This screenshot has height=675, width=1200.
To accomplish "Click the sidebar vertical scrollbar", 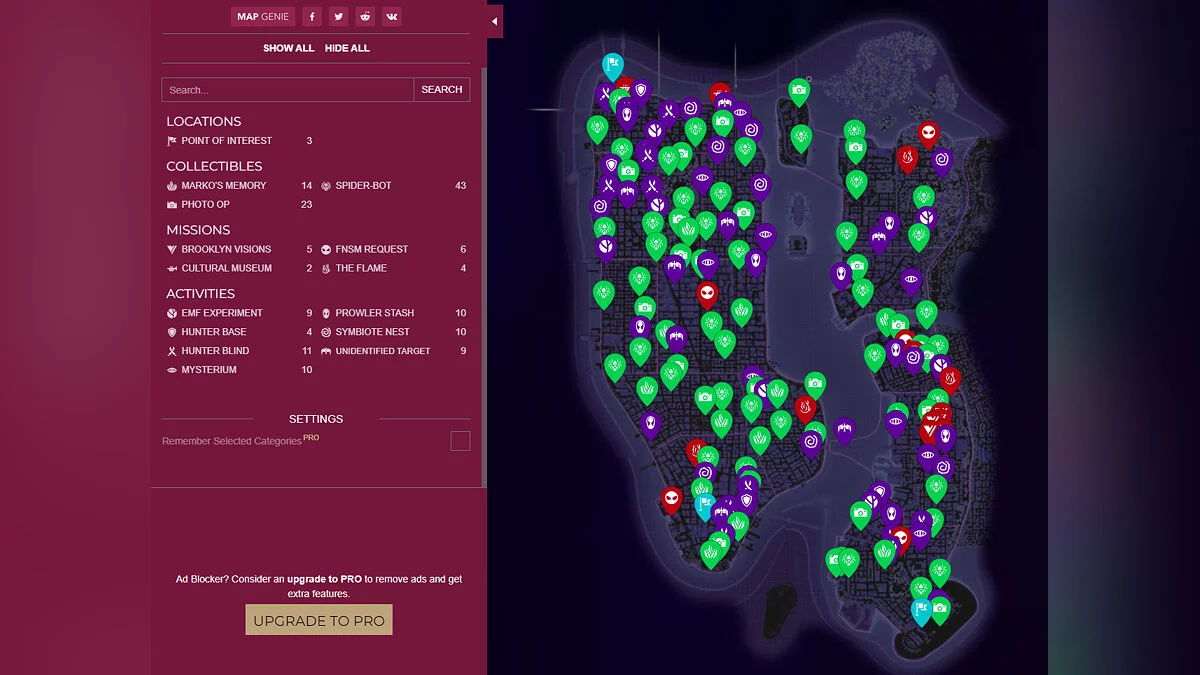I will coord(485,278).
